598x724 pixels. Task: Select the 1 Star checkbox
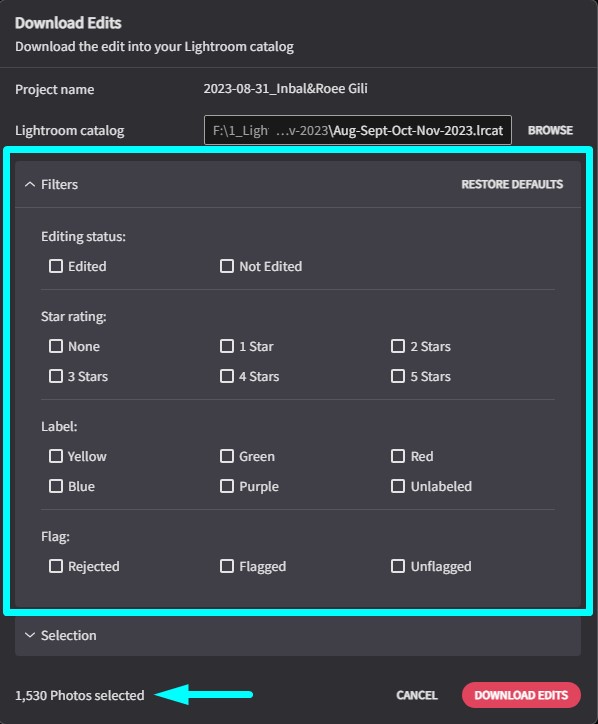coord(227,346)
